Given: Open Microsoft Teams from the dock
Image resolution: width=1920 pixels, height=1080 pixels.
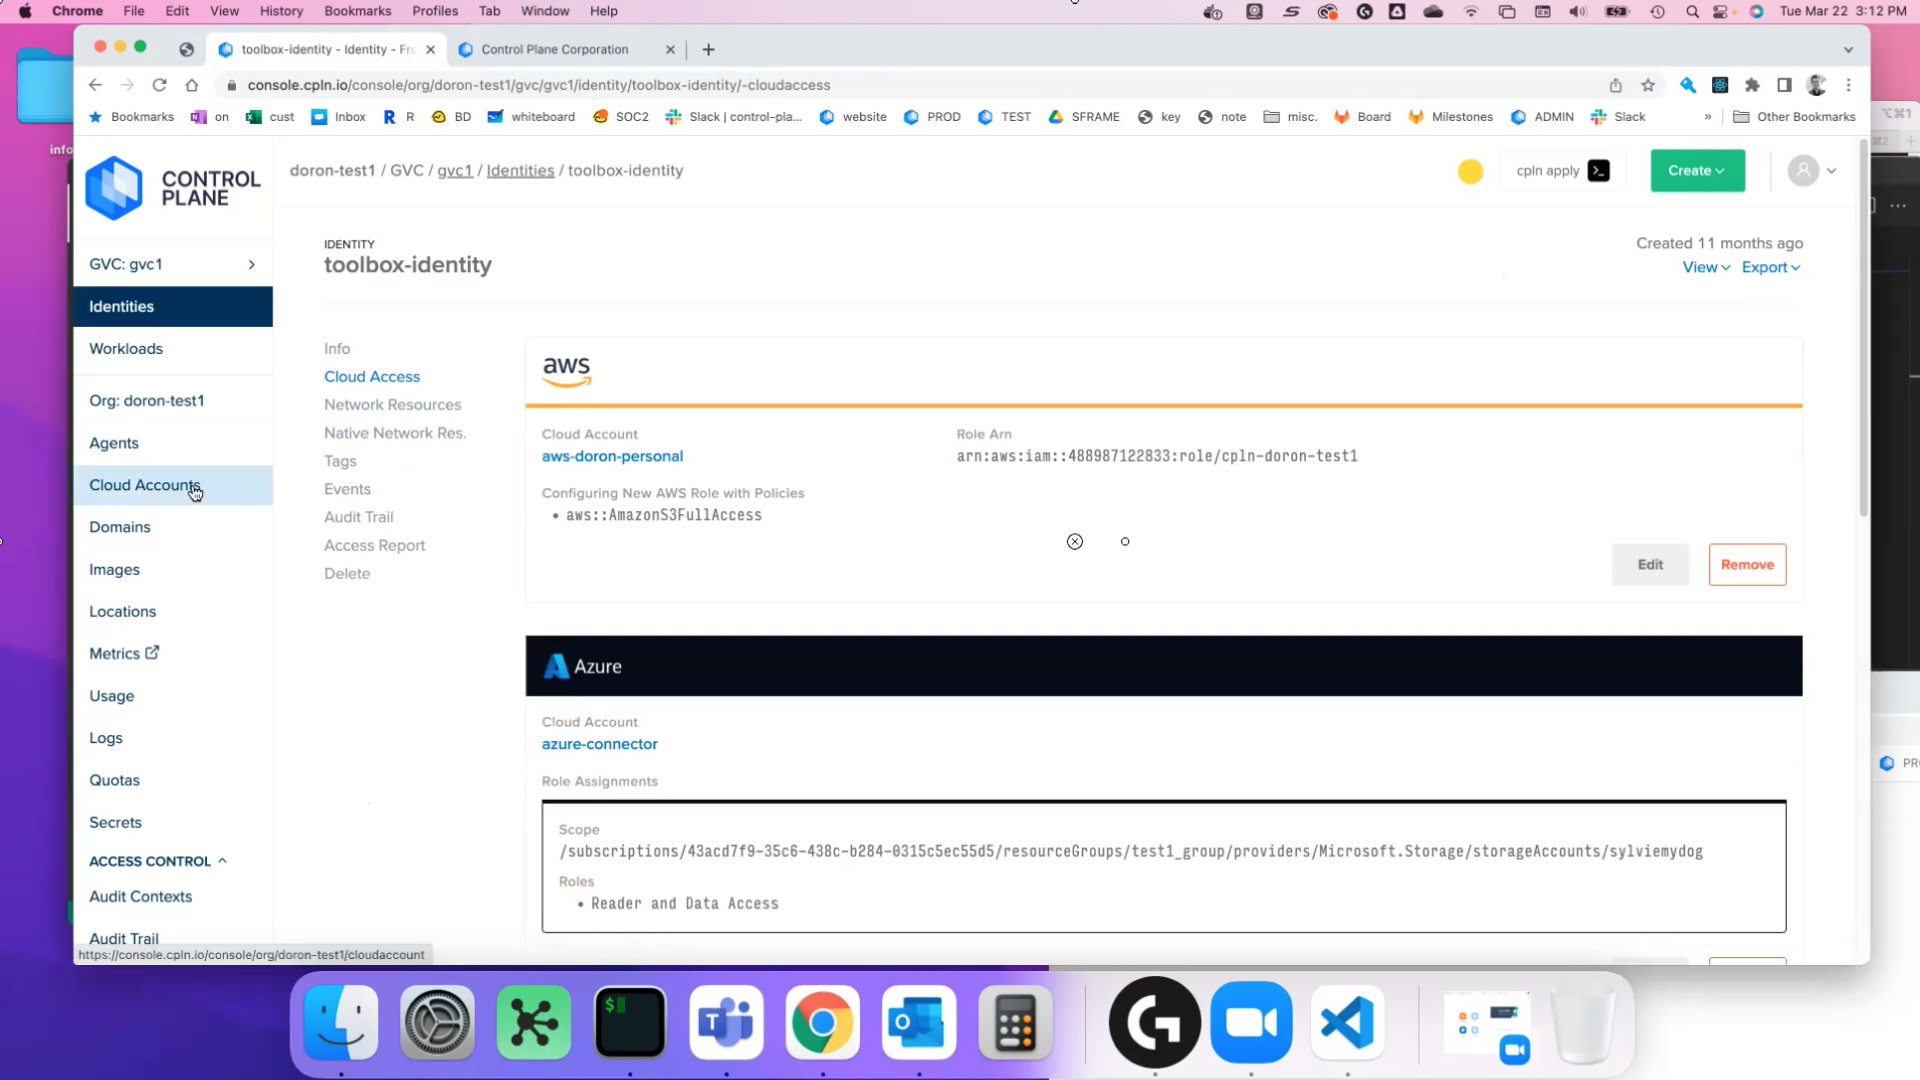Looking at the screenshot, I should coord(726,1022).
